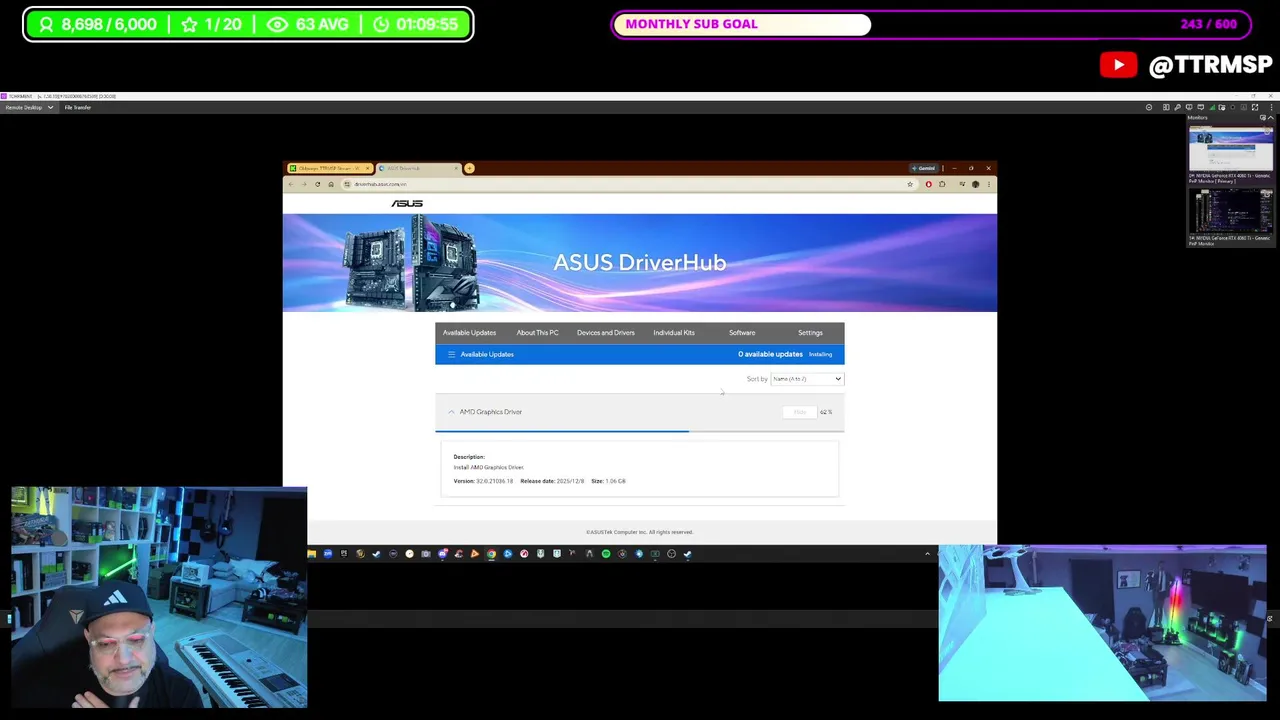
Task: Click the 0 available updates text
Action: click(x=770, y=354)
